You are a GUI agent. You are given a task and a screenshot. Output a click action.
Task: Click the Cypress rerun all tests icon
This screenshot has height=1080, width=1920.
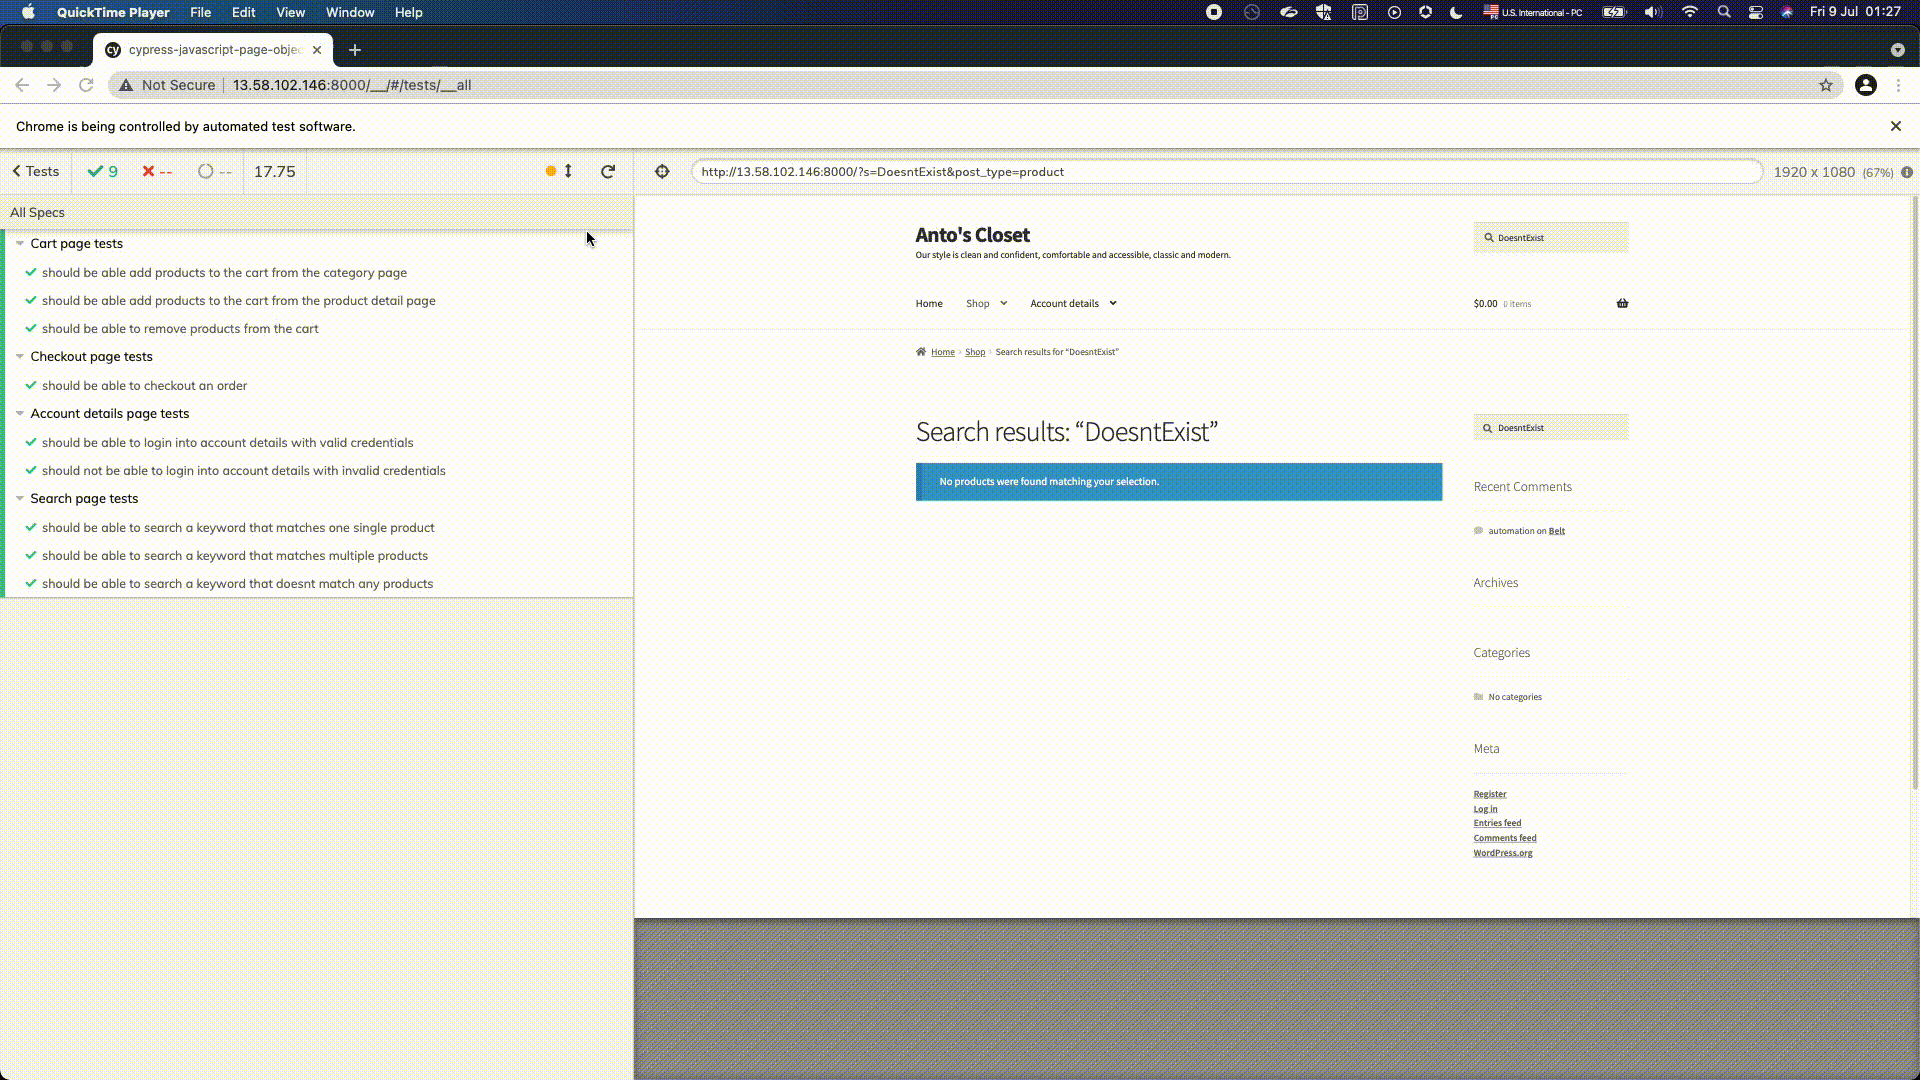point(607,172)
